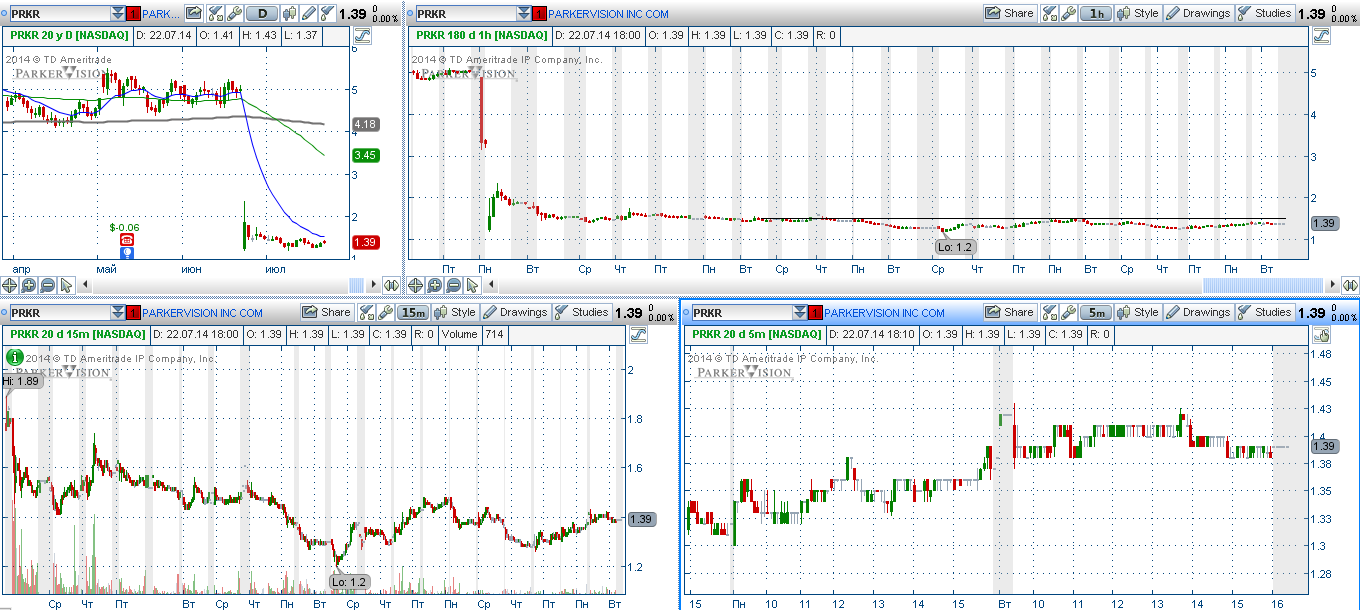Toggle scale-mode icon on 1h chart
1360x610 pixels.
(1322, 35)
